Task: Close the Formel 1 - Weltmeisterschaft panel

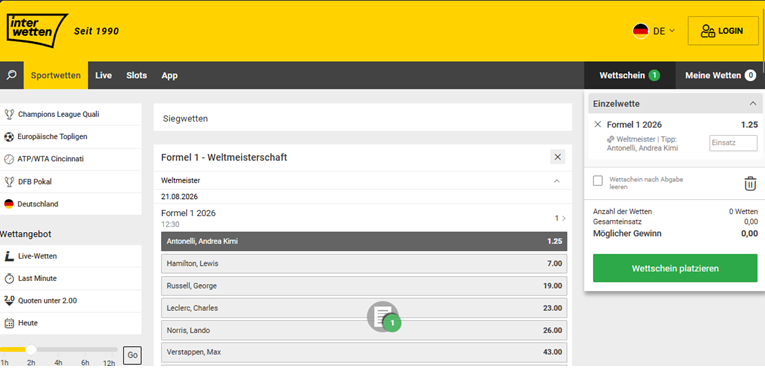Action: [558, 157]
